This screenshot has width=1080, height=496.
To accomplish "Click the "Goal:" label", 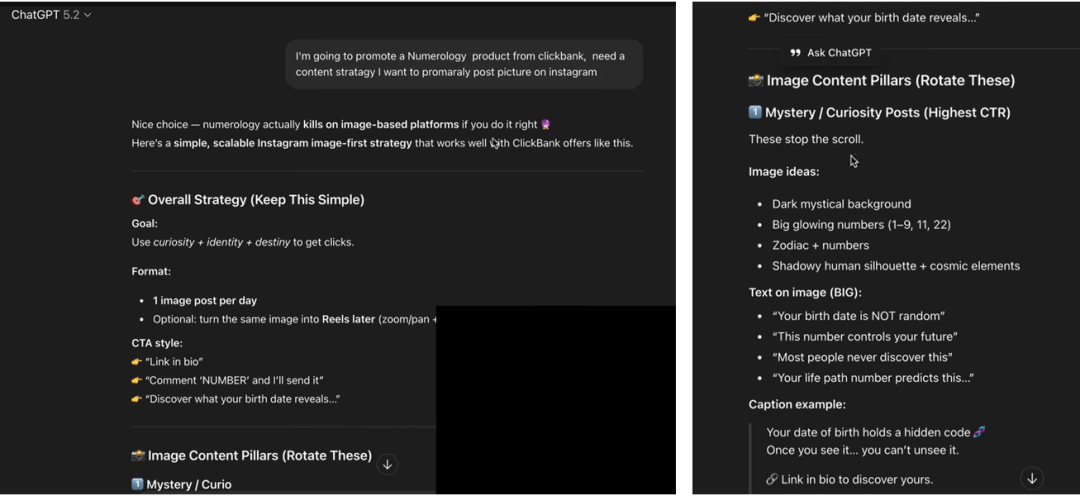I will pyautogui.click(x=145, y=224).
